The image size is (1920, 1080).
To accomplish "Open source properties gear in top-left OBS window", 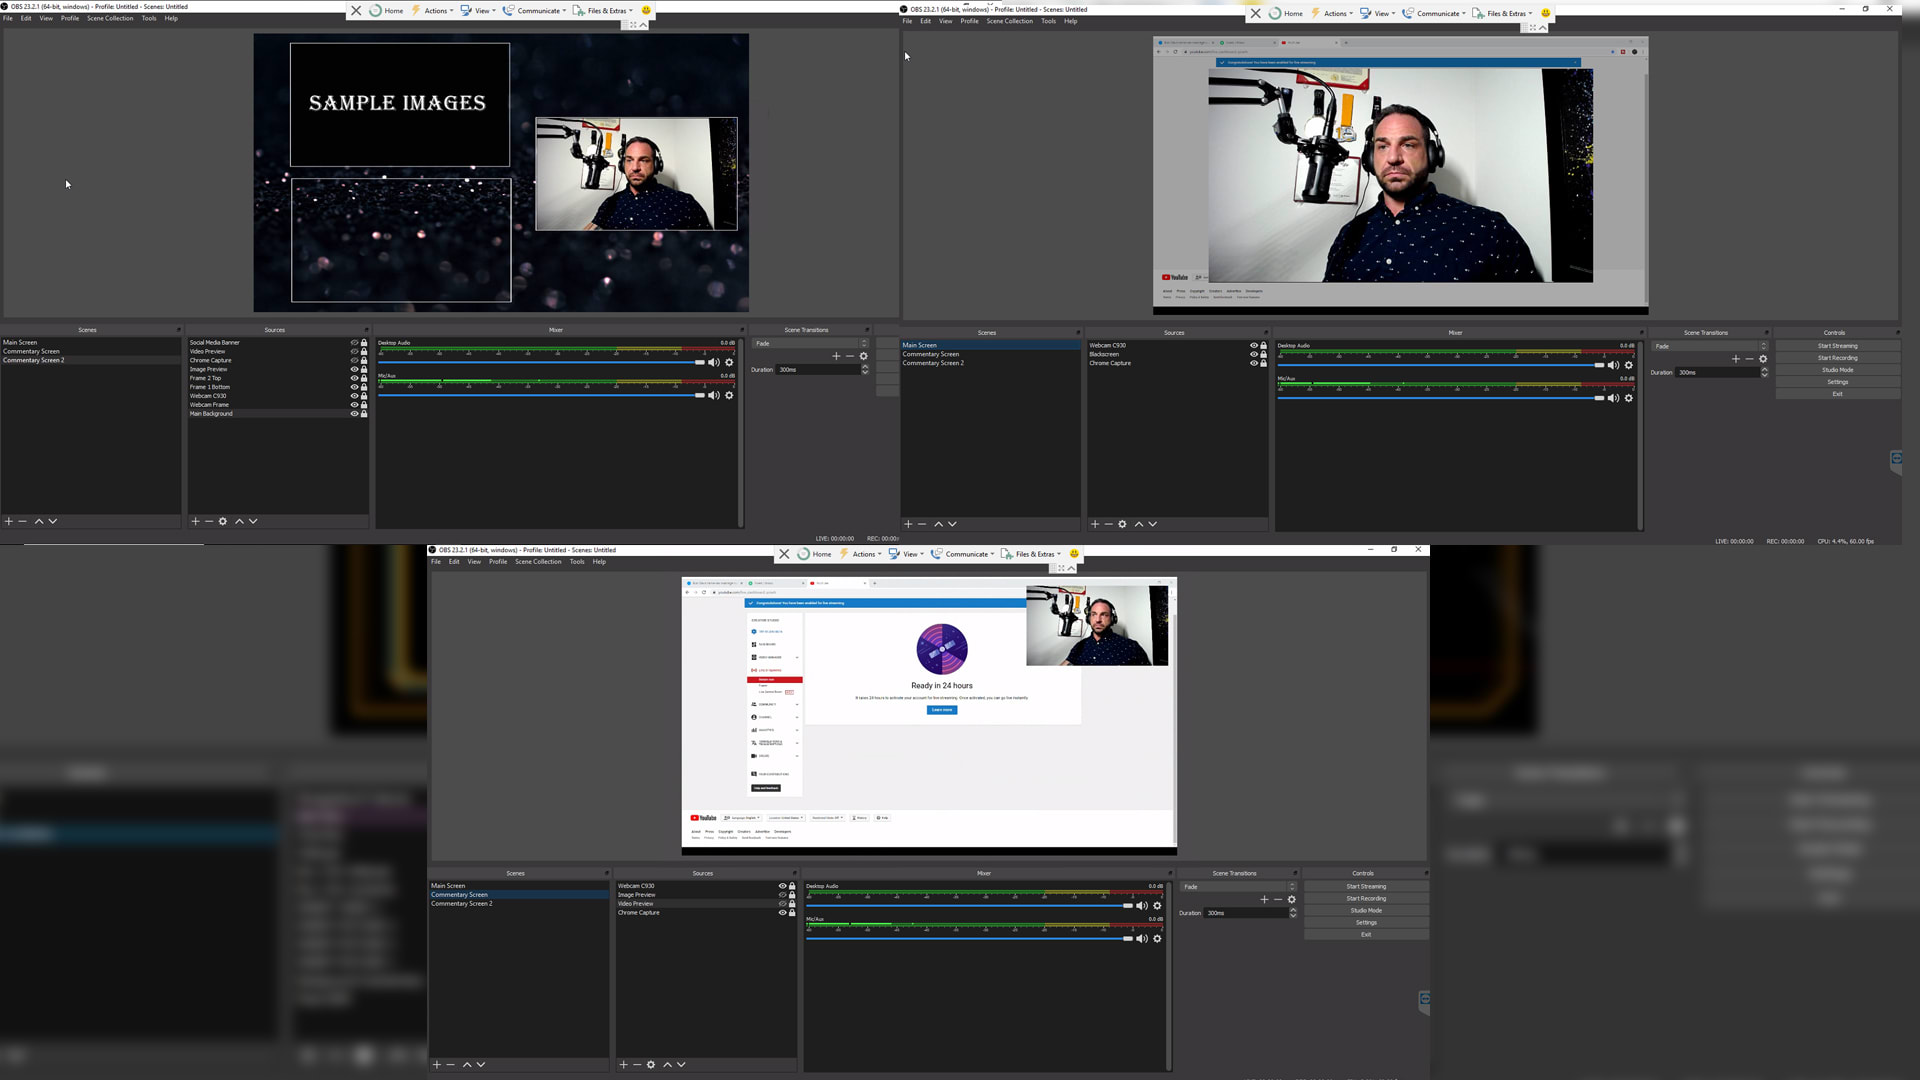I will pos(223,522).
